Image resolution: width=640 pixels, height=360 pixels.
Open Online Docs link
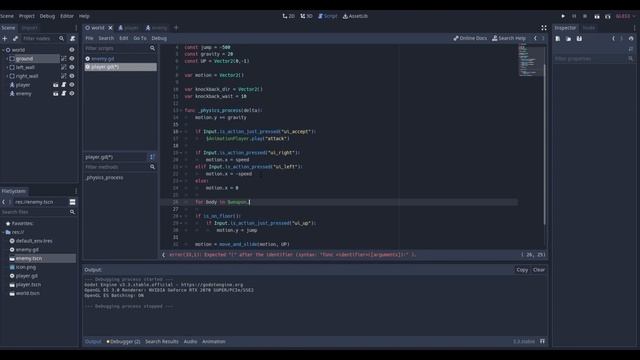click(470, 38)
